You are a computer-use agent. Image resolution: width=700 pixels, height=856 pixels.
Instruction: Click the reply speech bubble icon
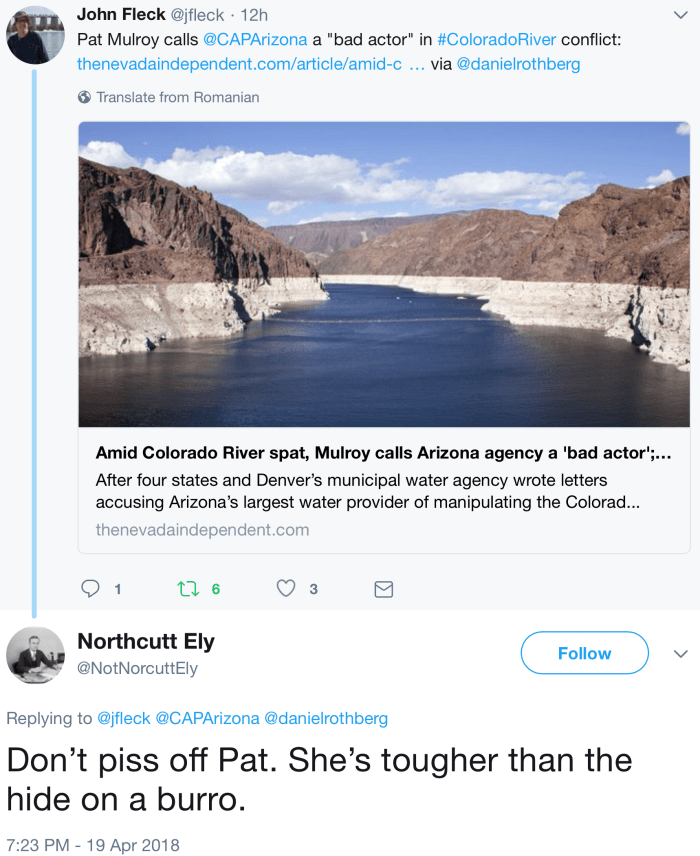(x=90, y=589)
